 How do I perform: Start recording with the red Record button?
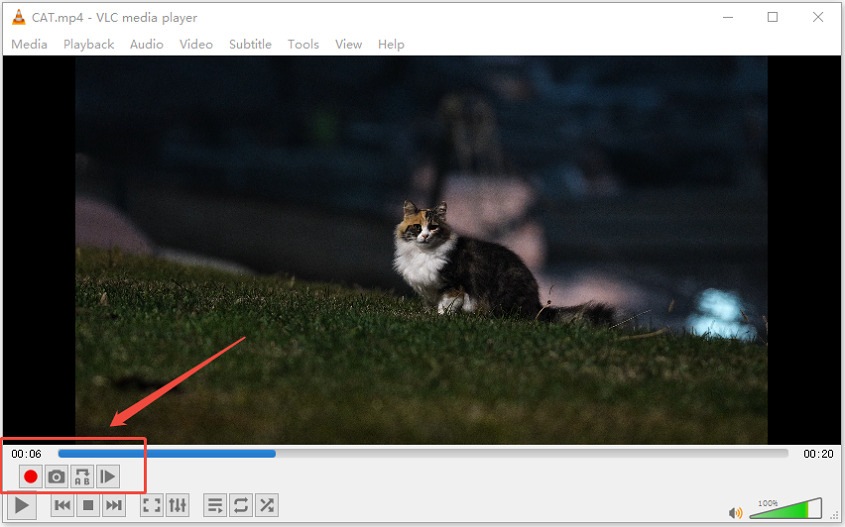pos(31,476)
